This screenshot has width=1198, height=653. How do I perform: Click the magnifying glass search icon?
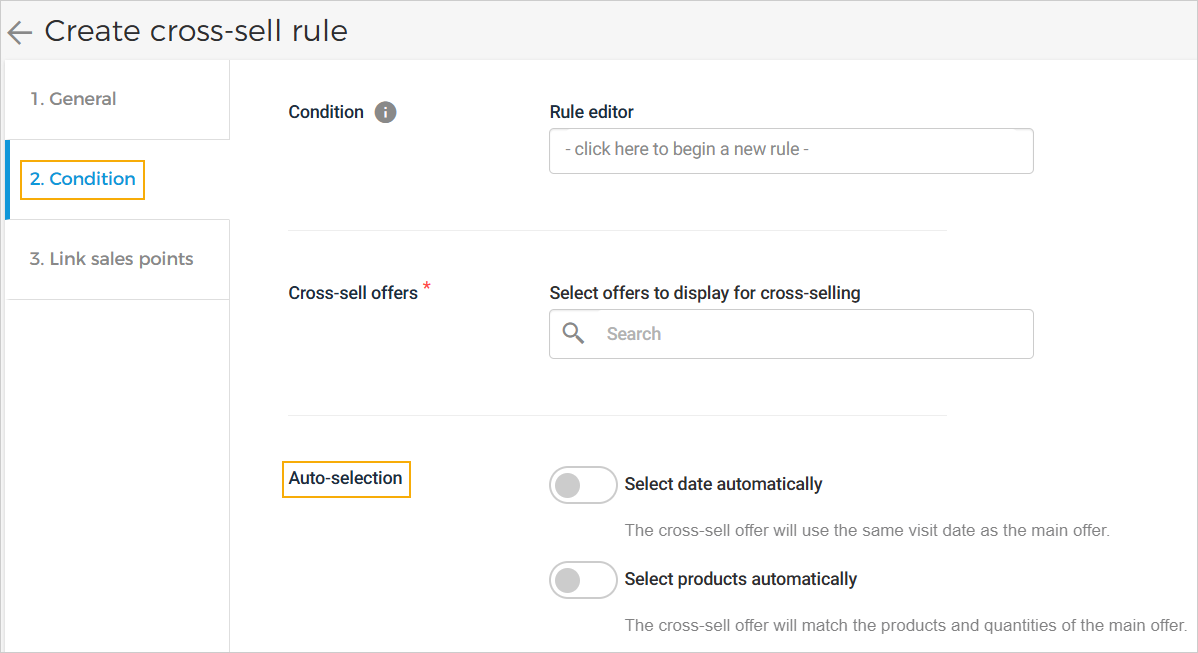click(x=573, y=333)
